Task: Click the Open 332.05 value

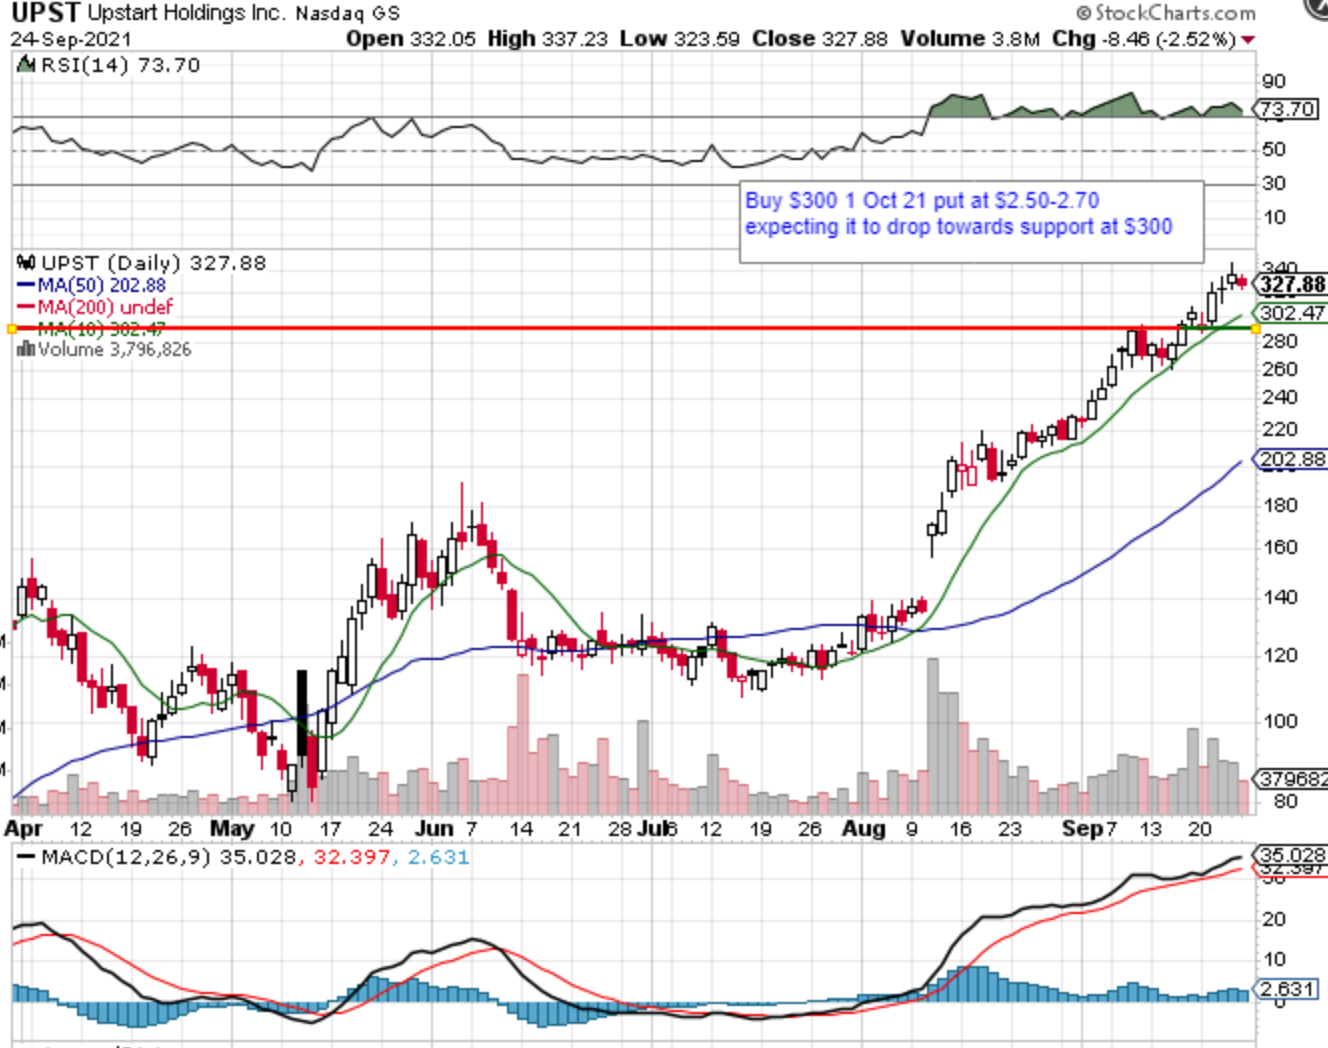Action: click(x=411, y=39)
